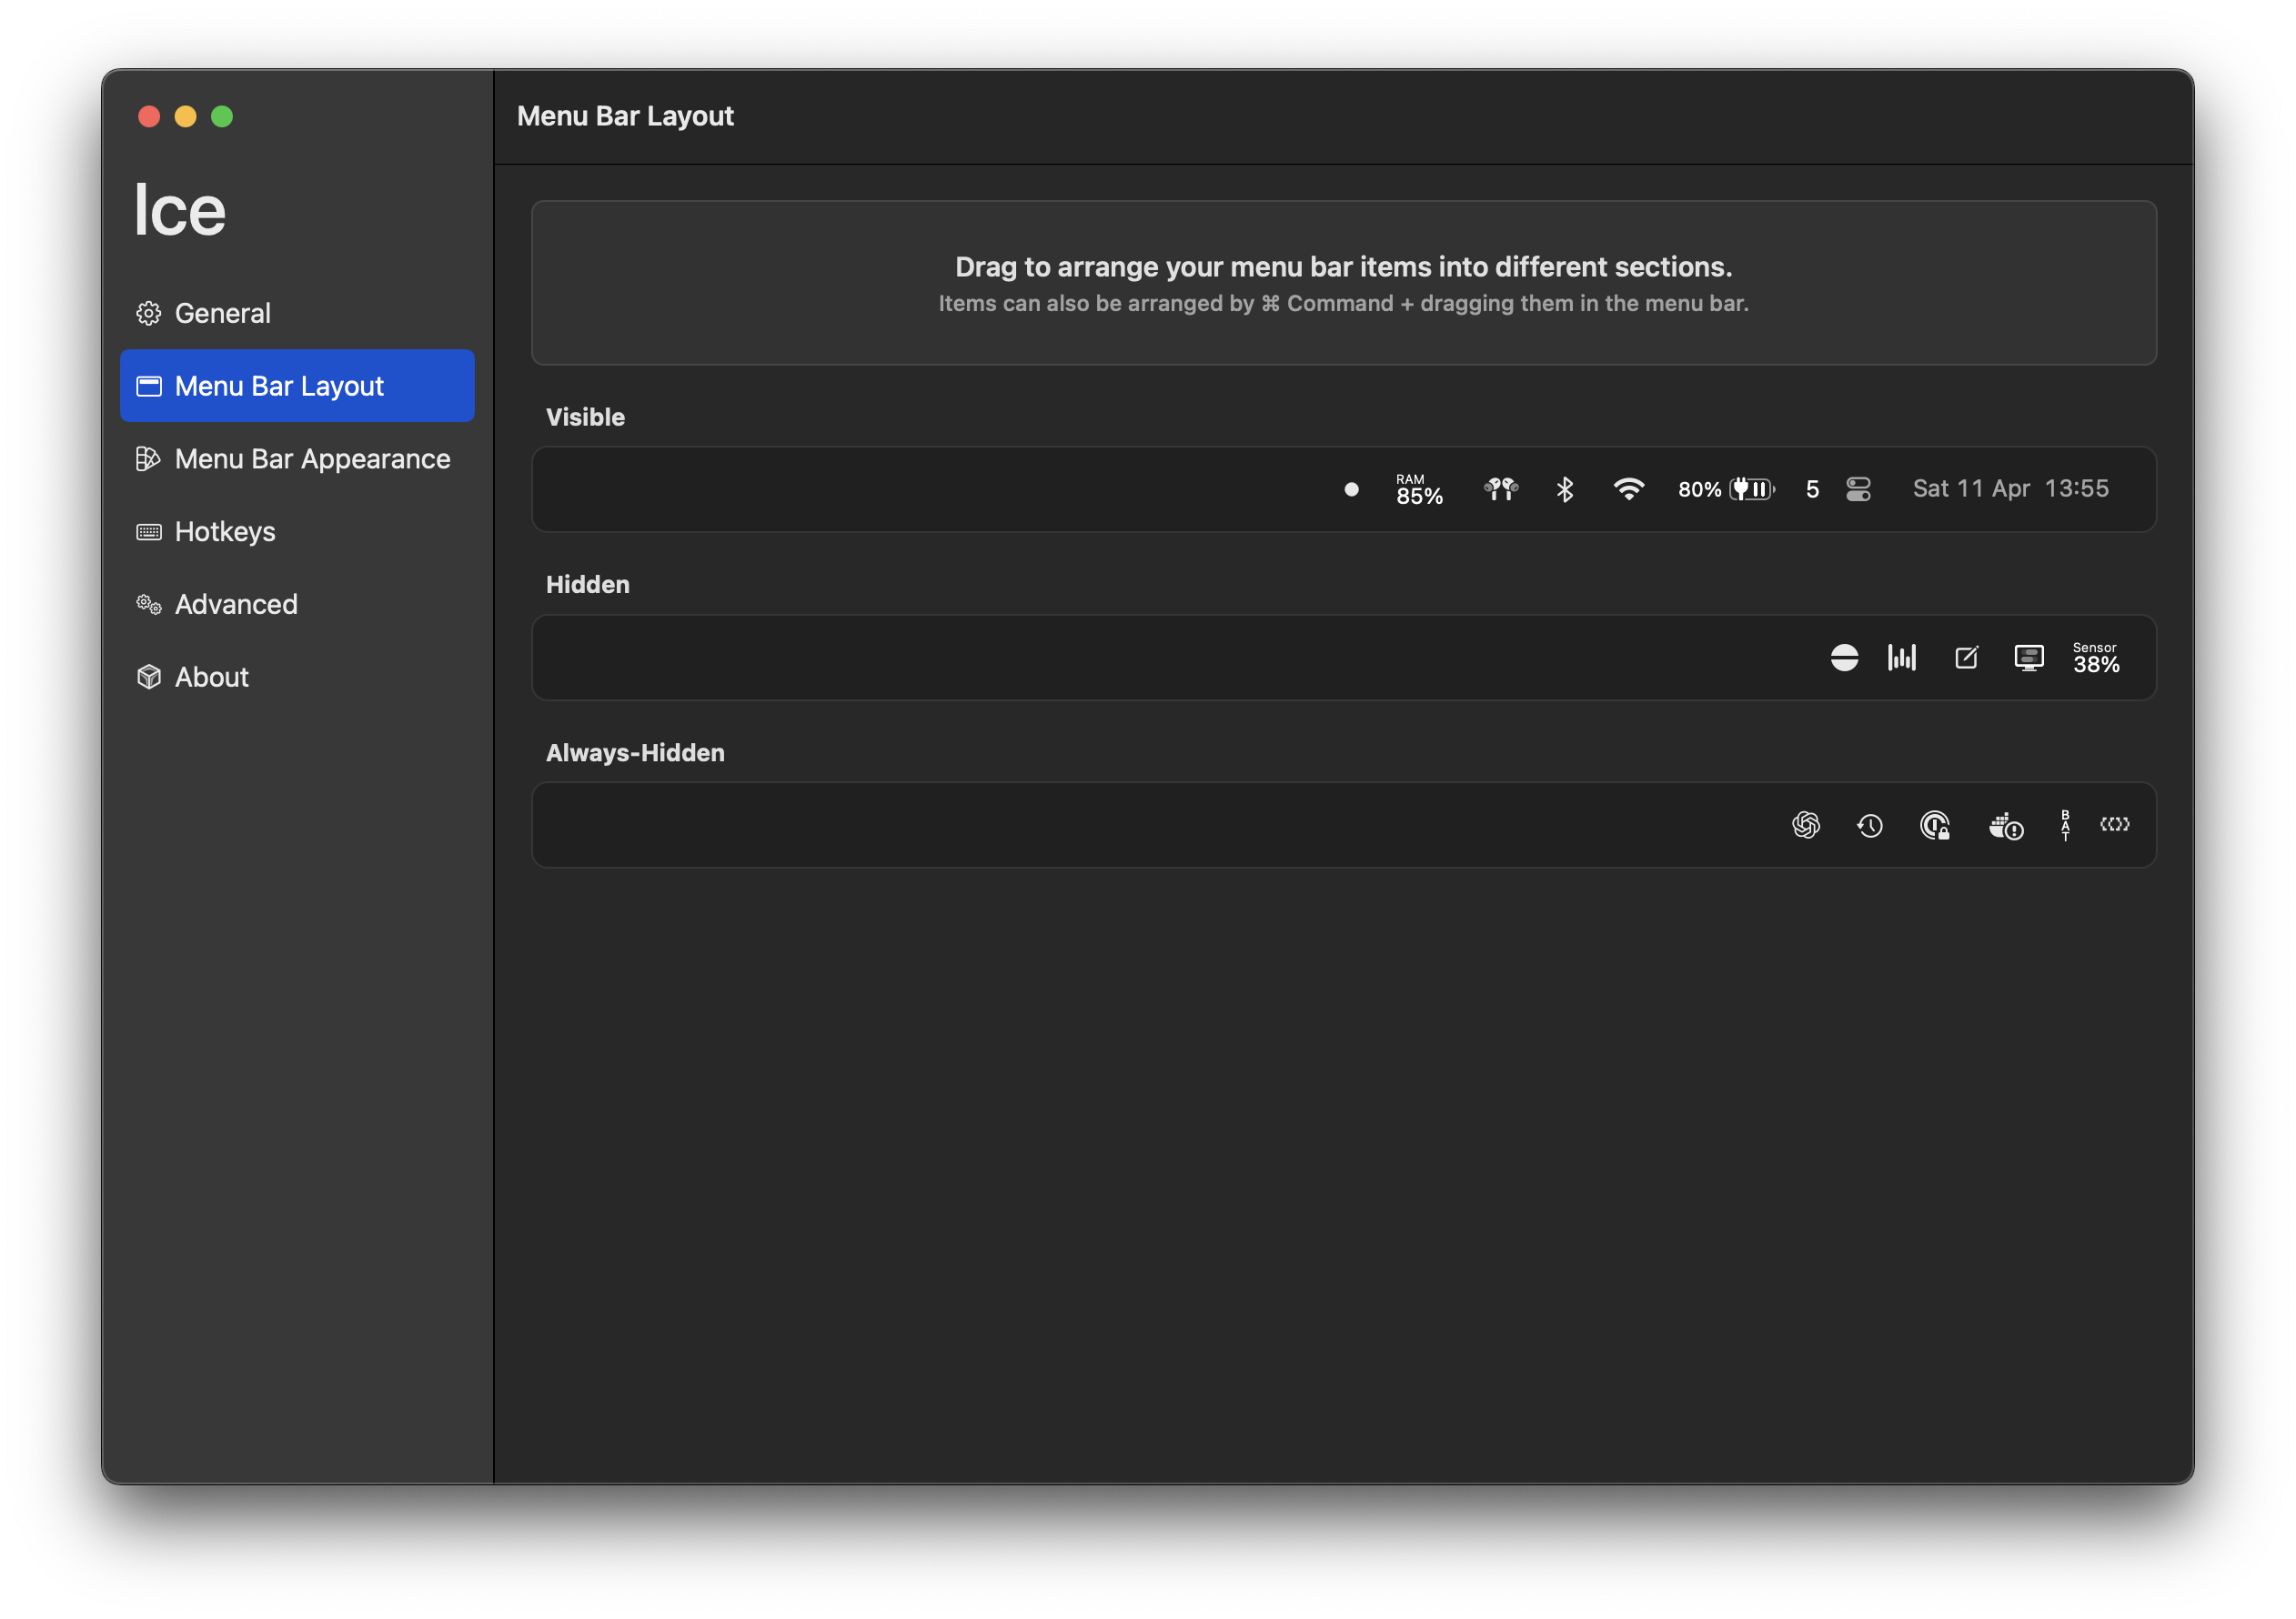Select the display monitor icon in Hidden section
The height and width of the screenshot is (1619, 2296).
click(x=2028, y=657)
